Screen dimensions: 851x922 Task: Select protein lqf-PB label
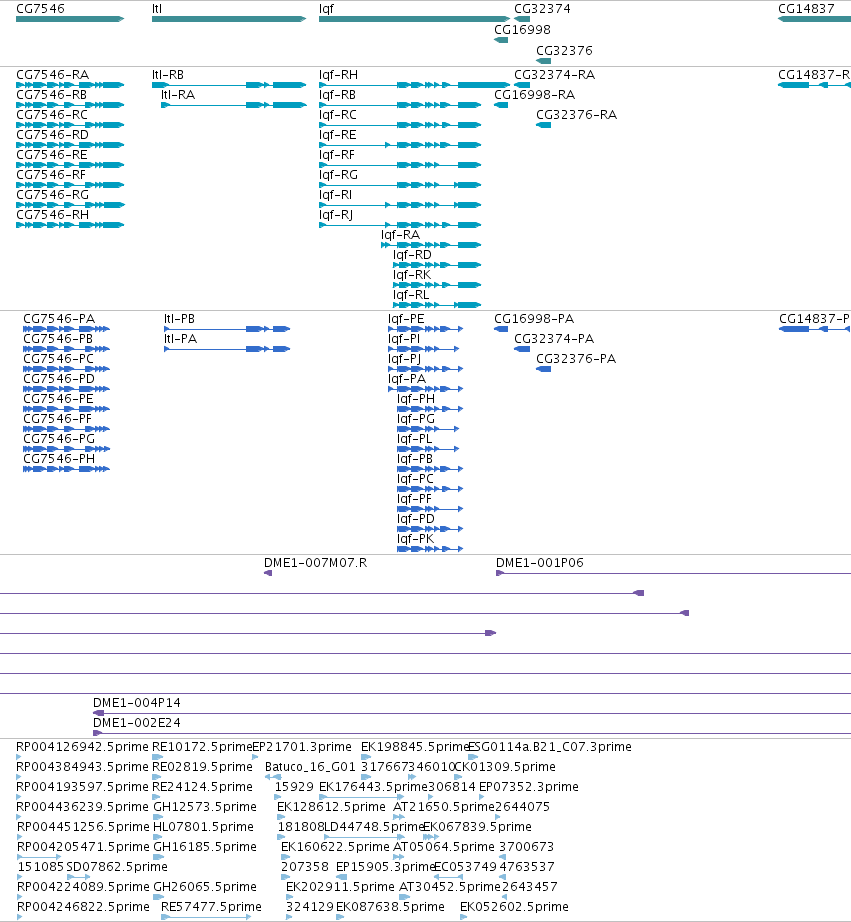[415, 459]
